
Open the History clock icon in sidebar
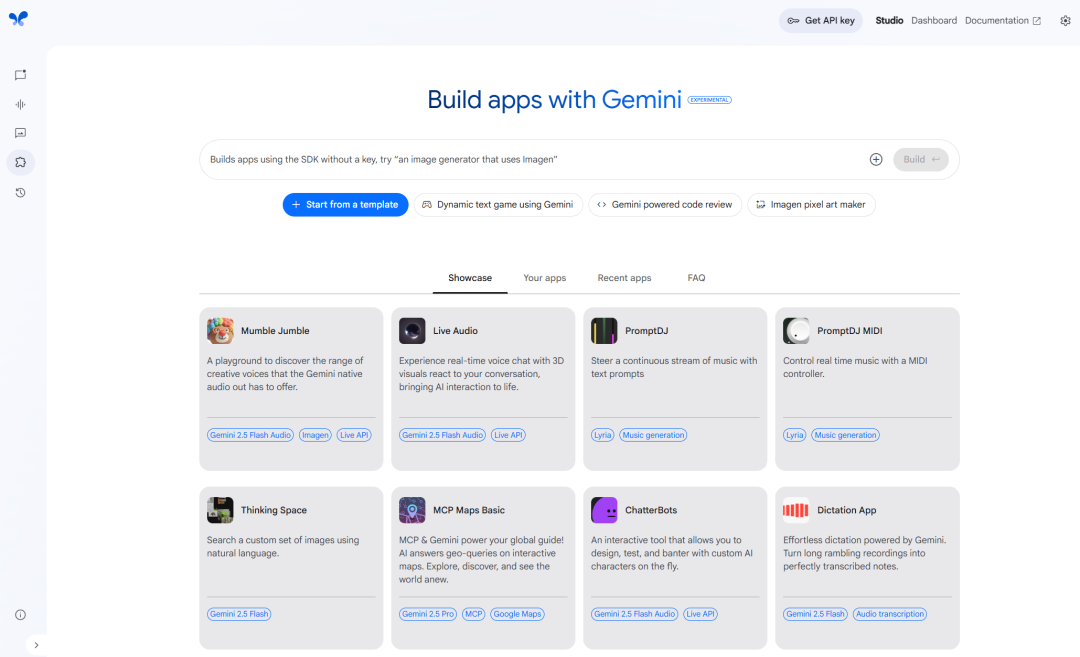click(x=21, y=193)
